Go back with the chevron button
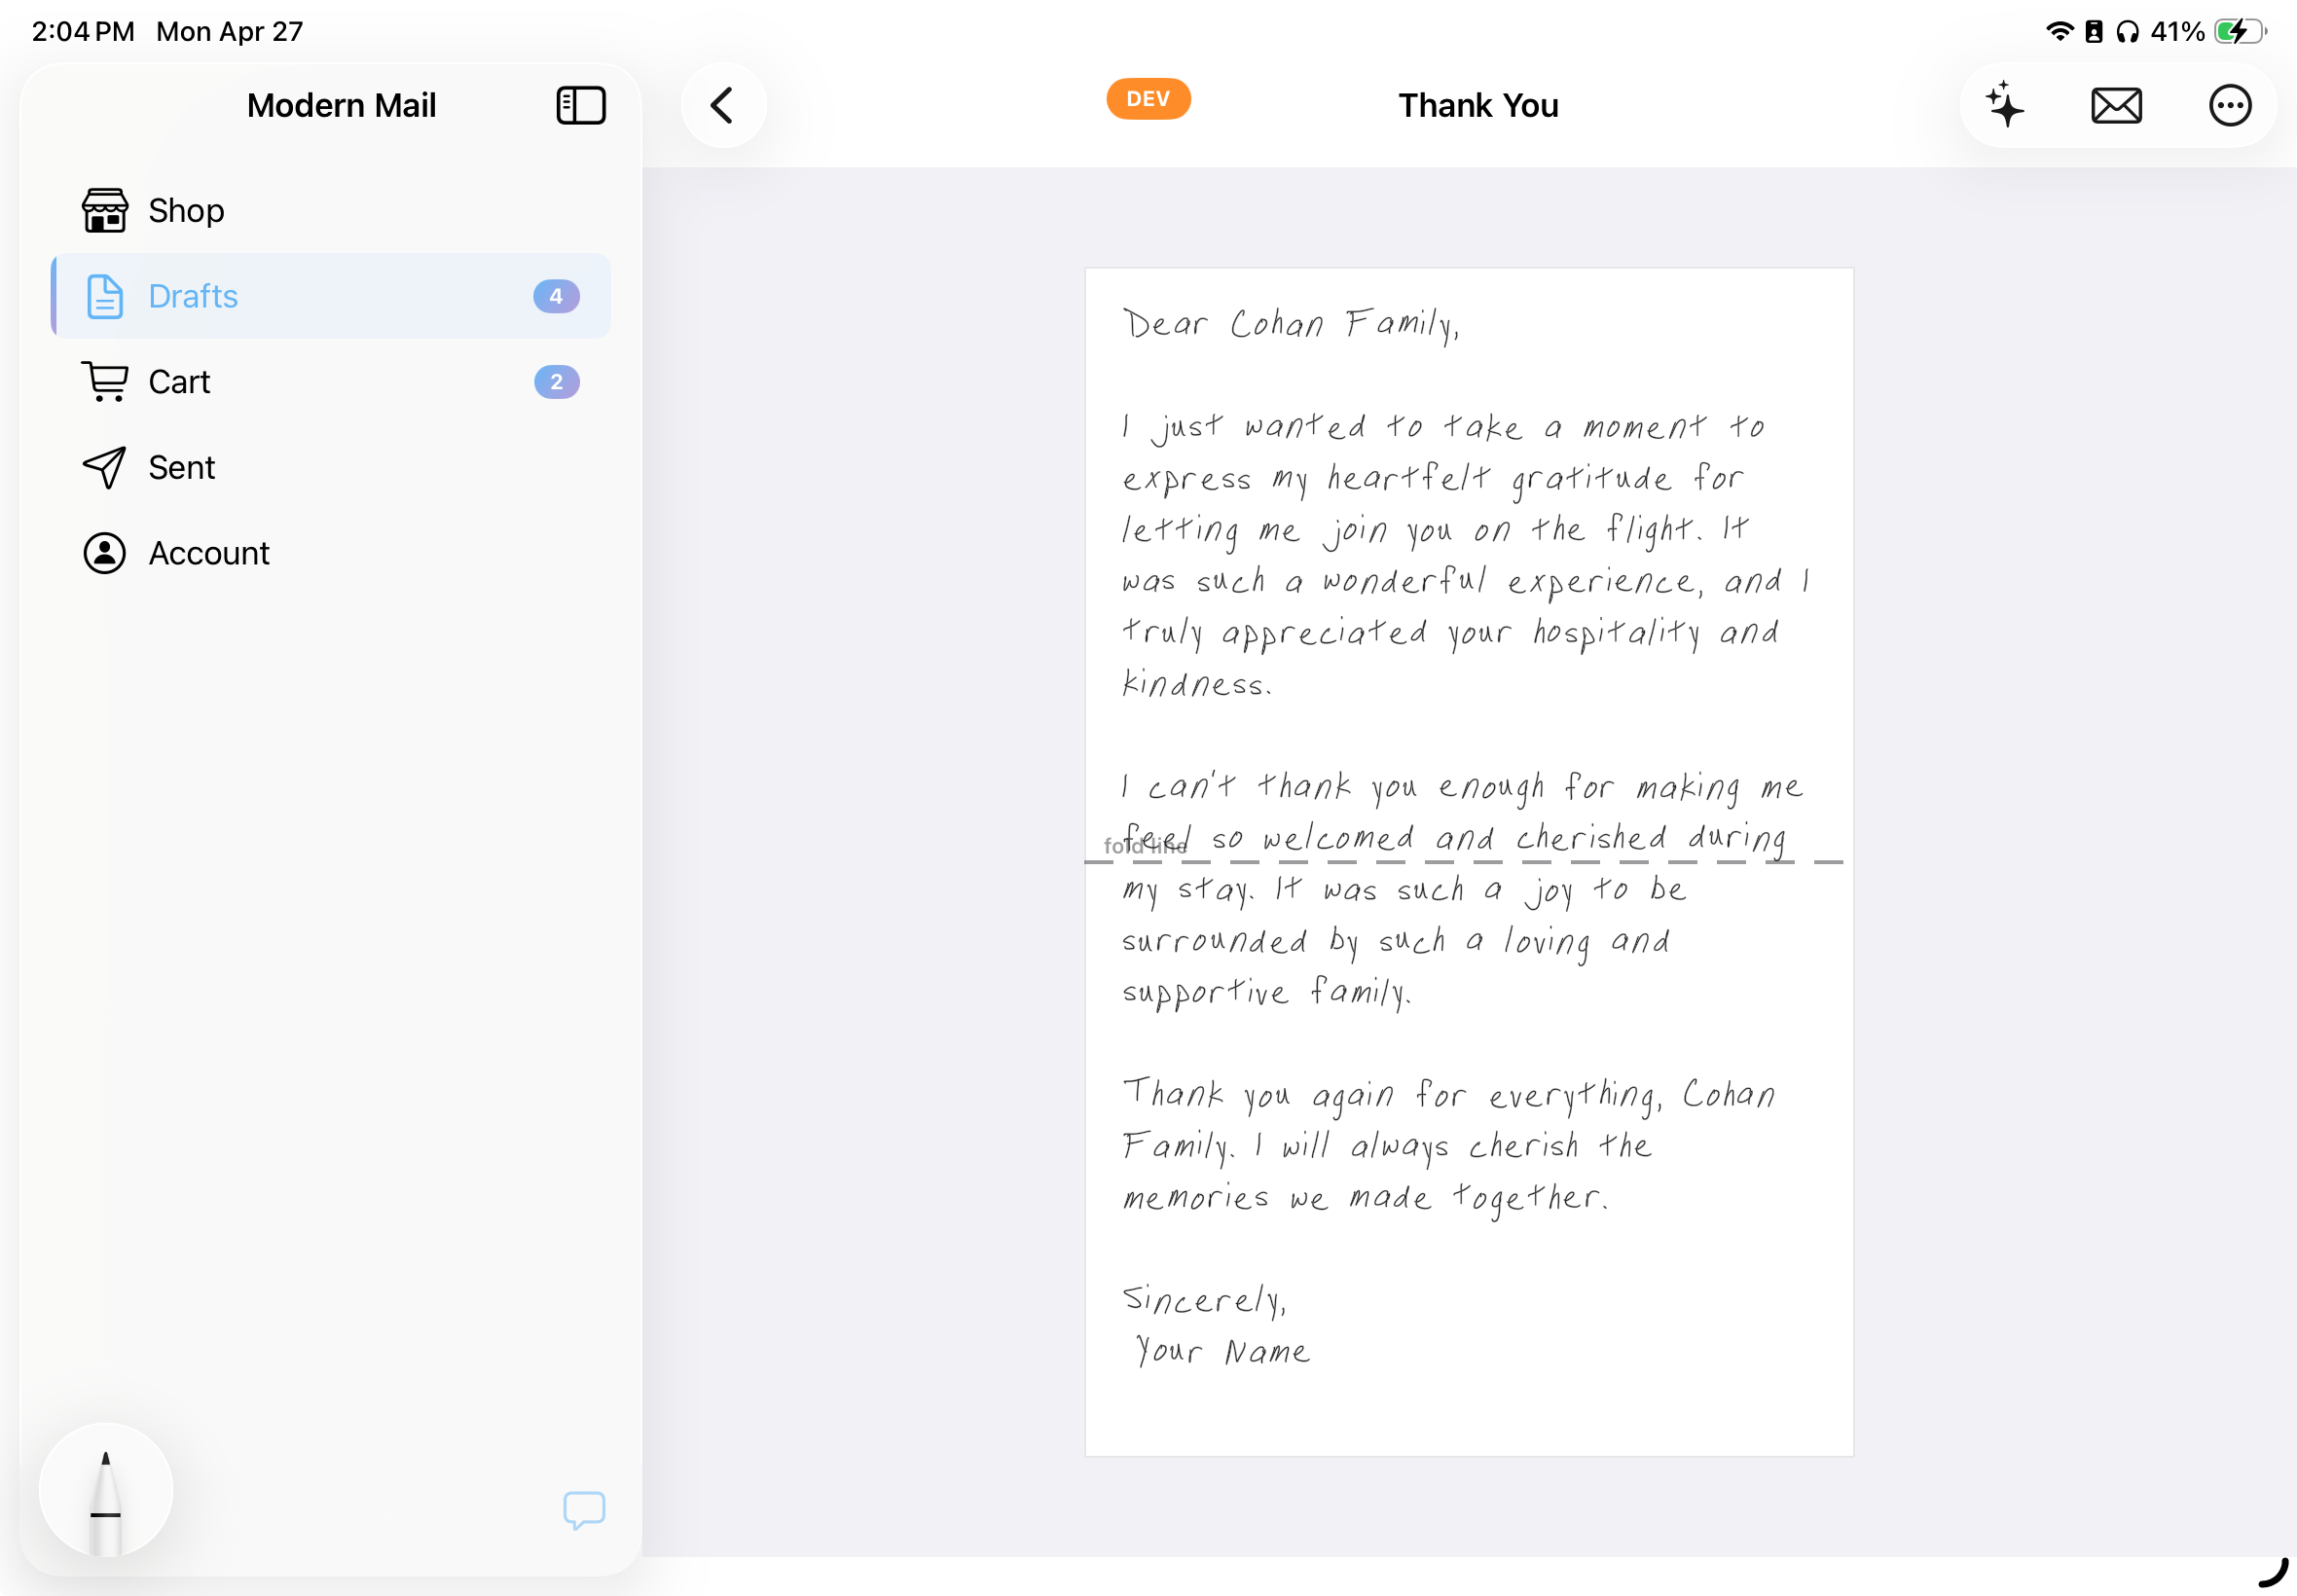The height and width of the screenshot is (1596, 2297). click(x=723, y=105)
